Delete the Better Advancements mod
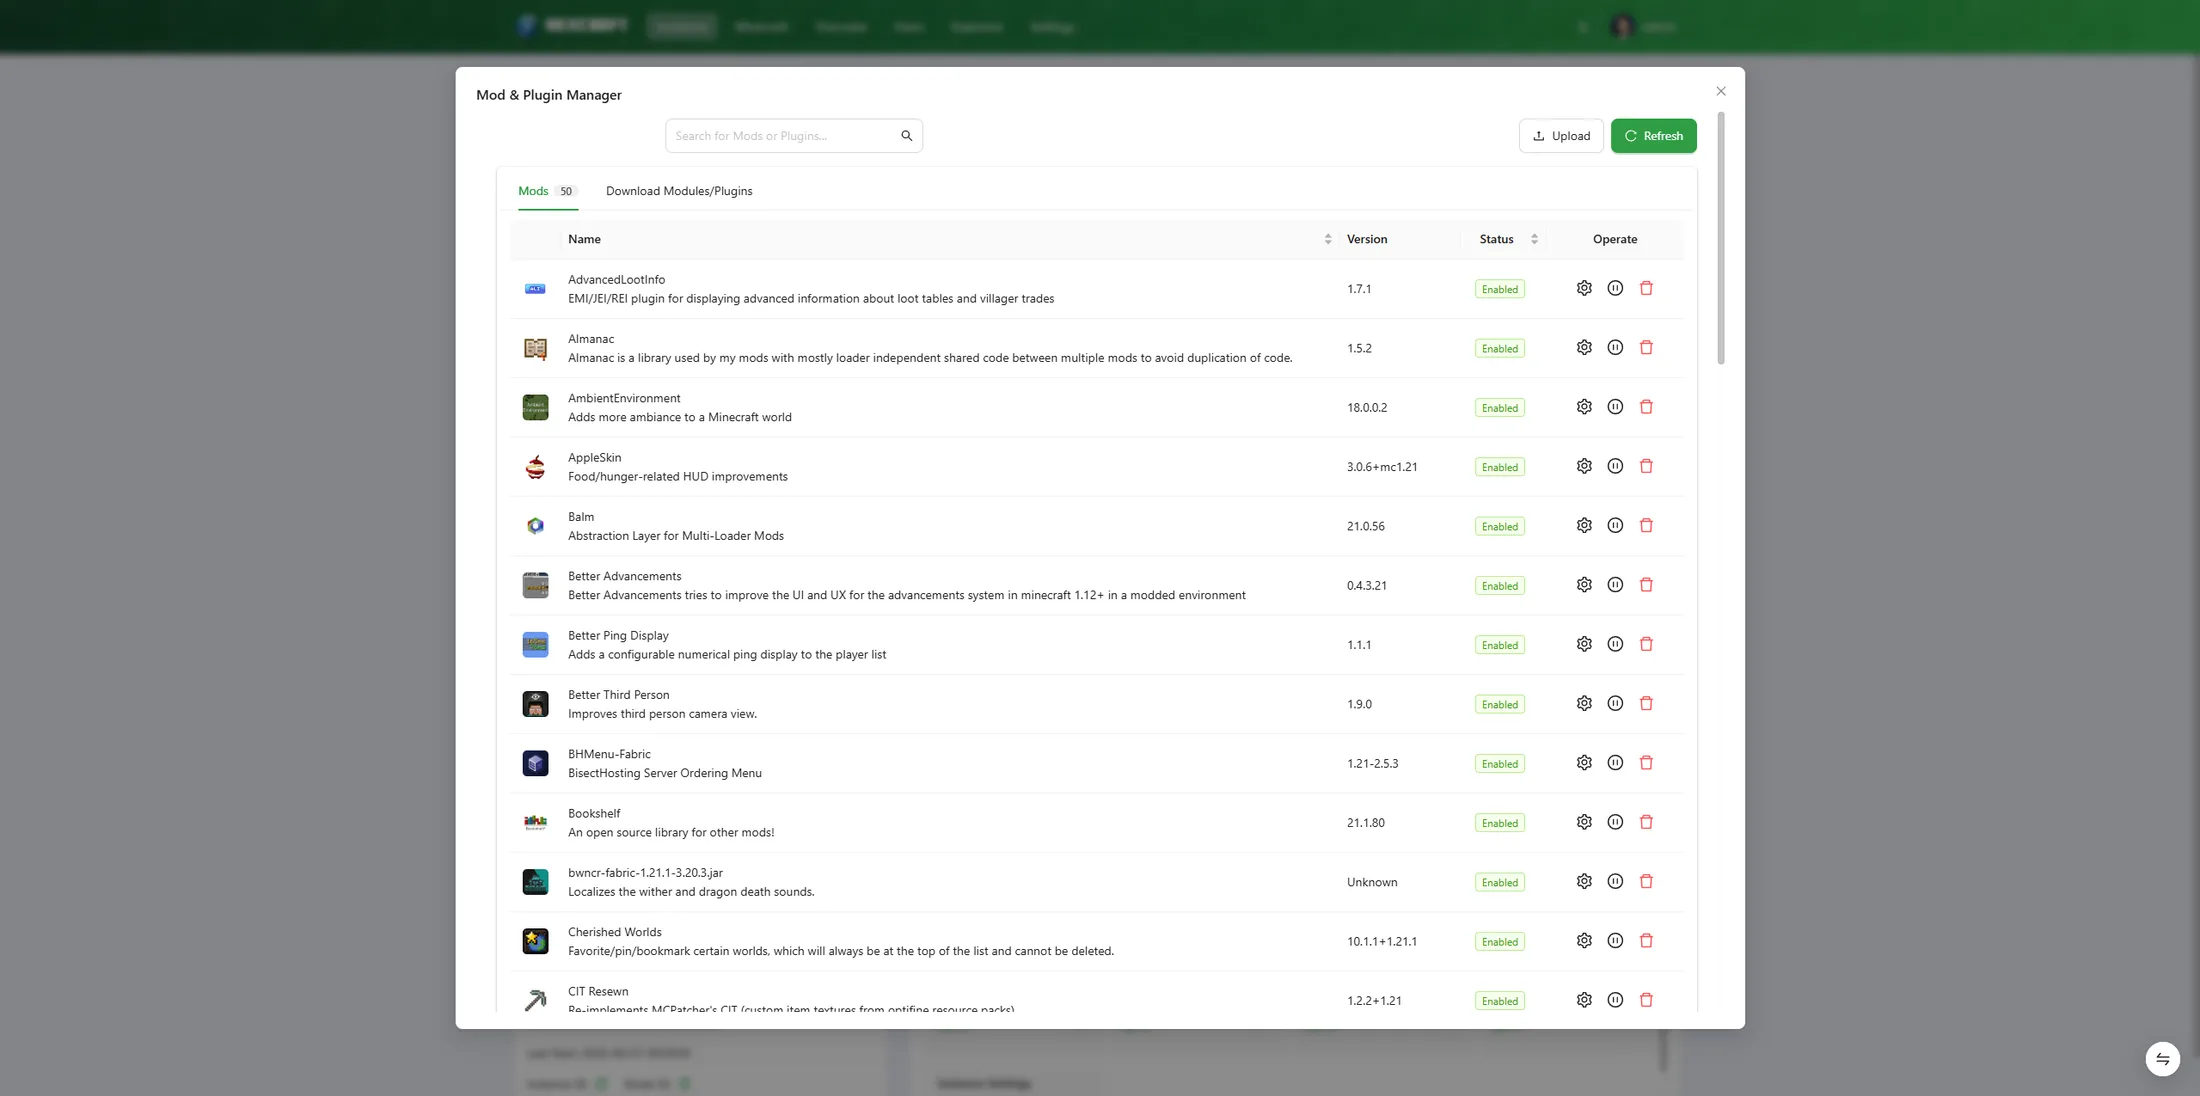This screenshot has height=1096, width=2200. 1646,585
